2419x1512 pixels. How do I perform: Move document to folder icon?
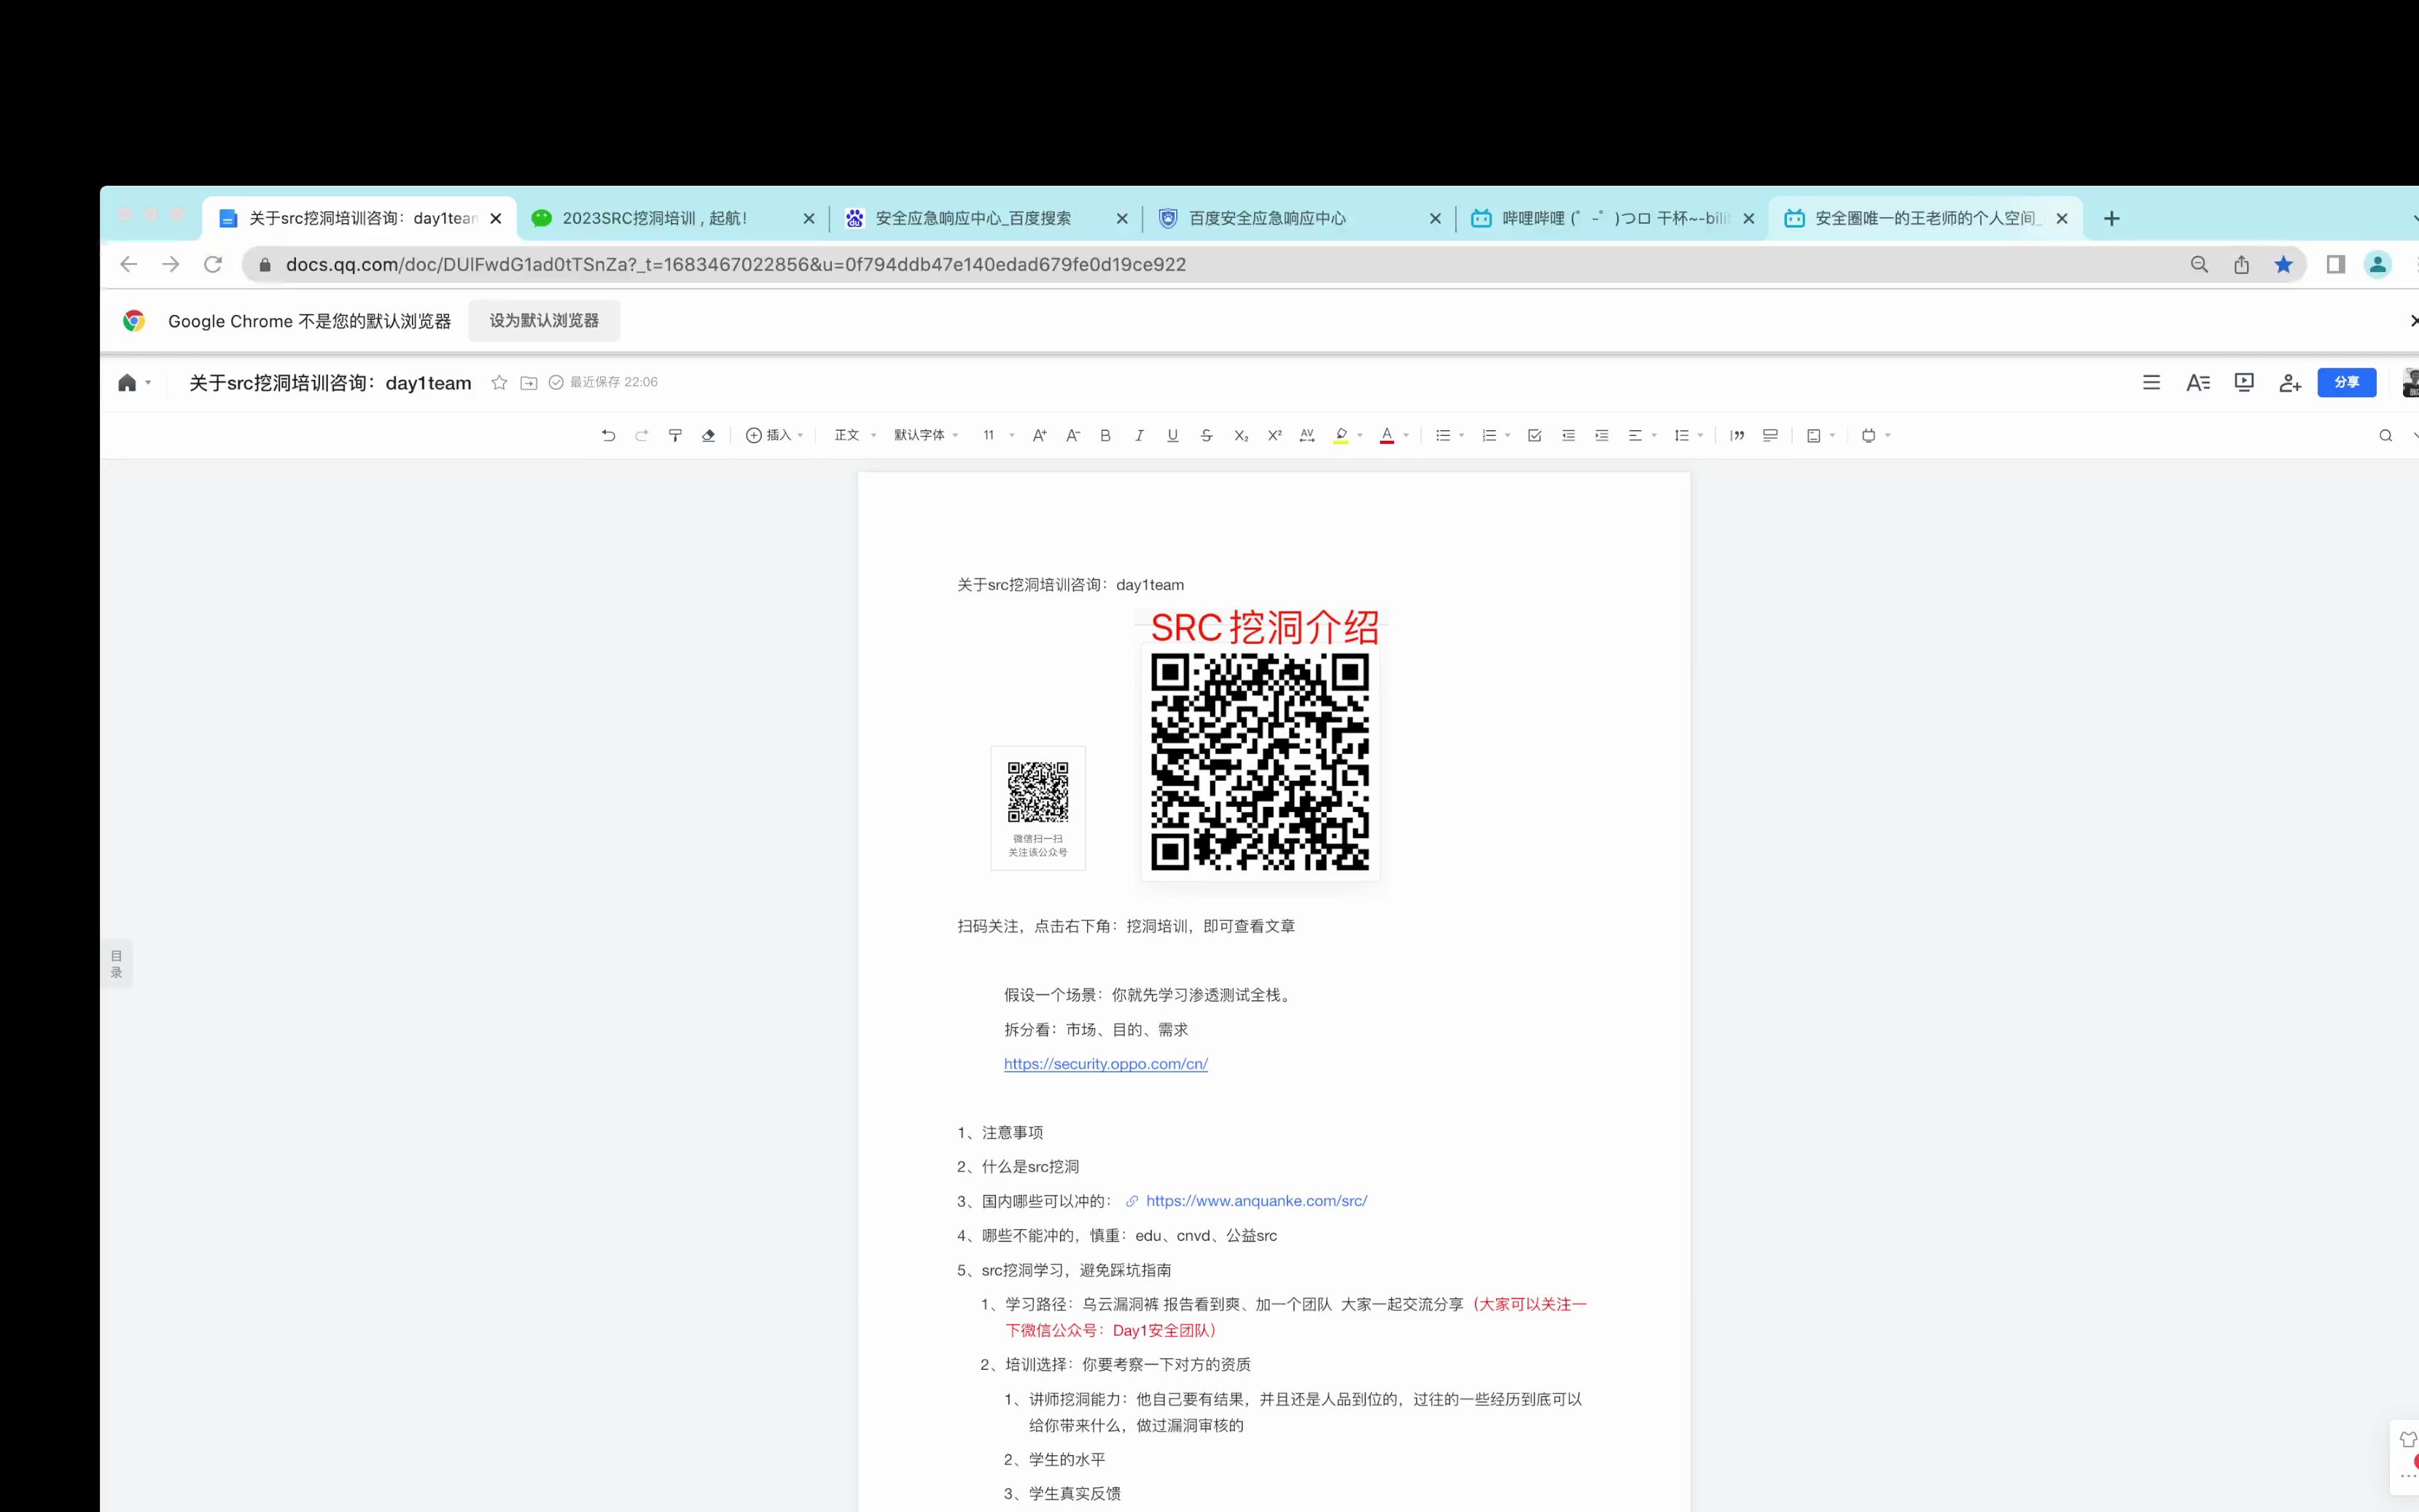click(529, 382)
